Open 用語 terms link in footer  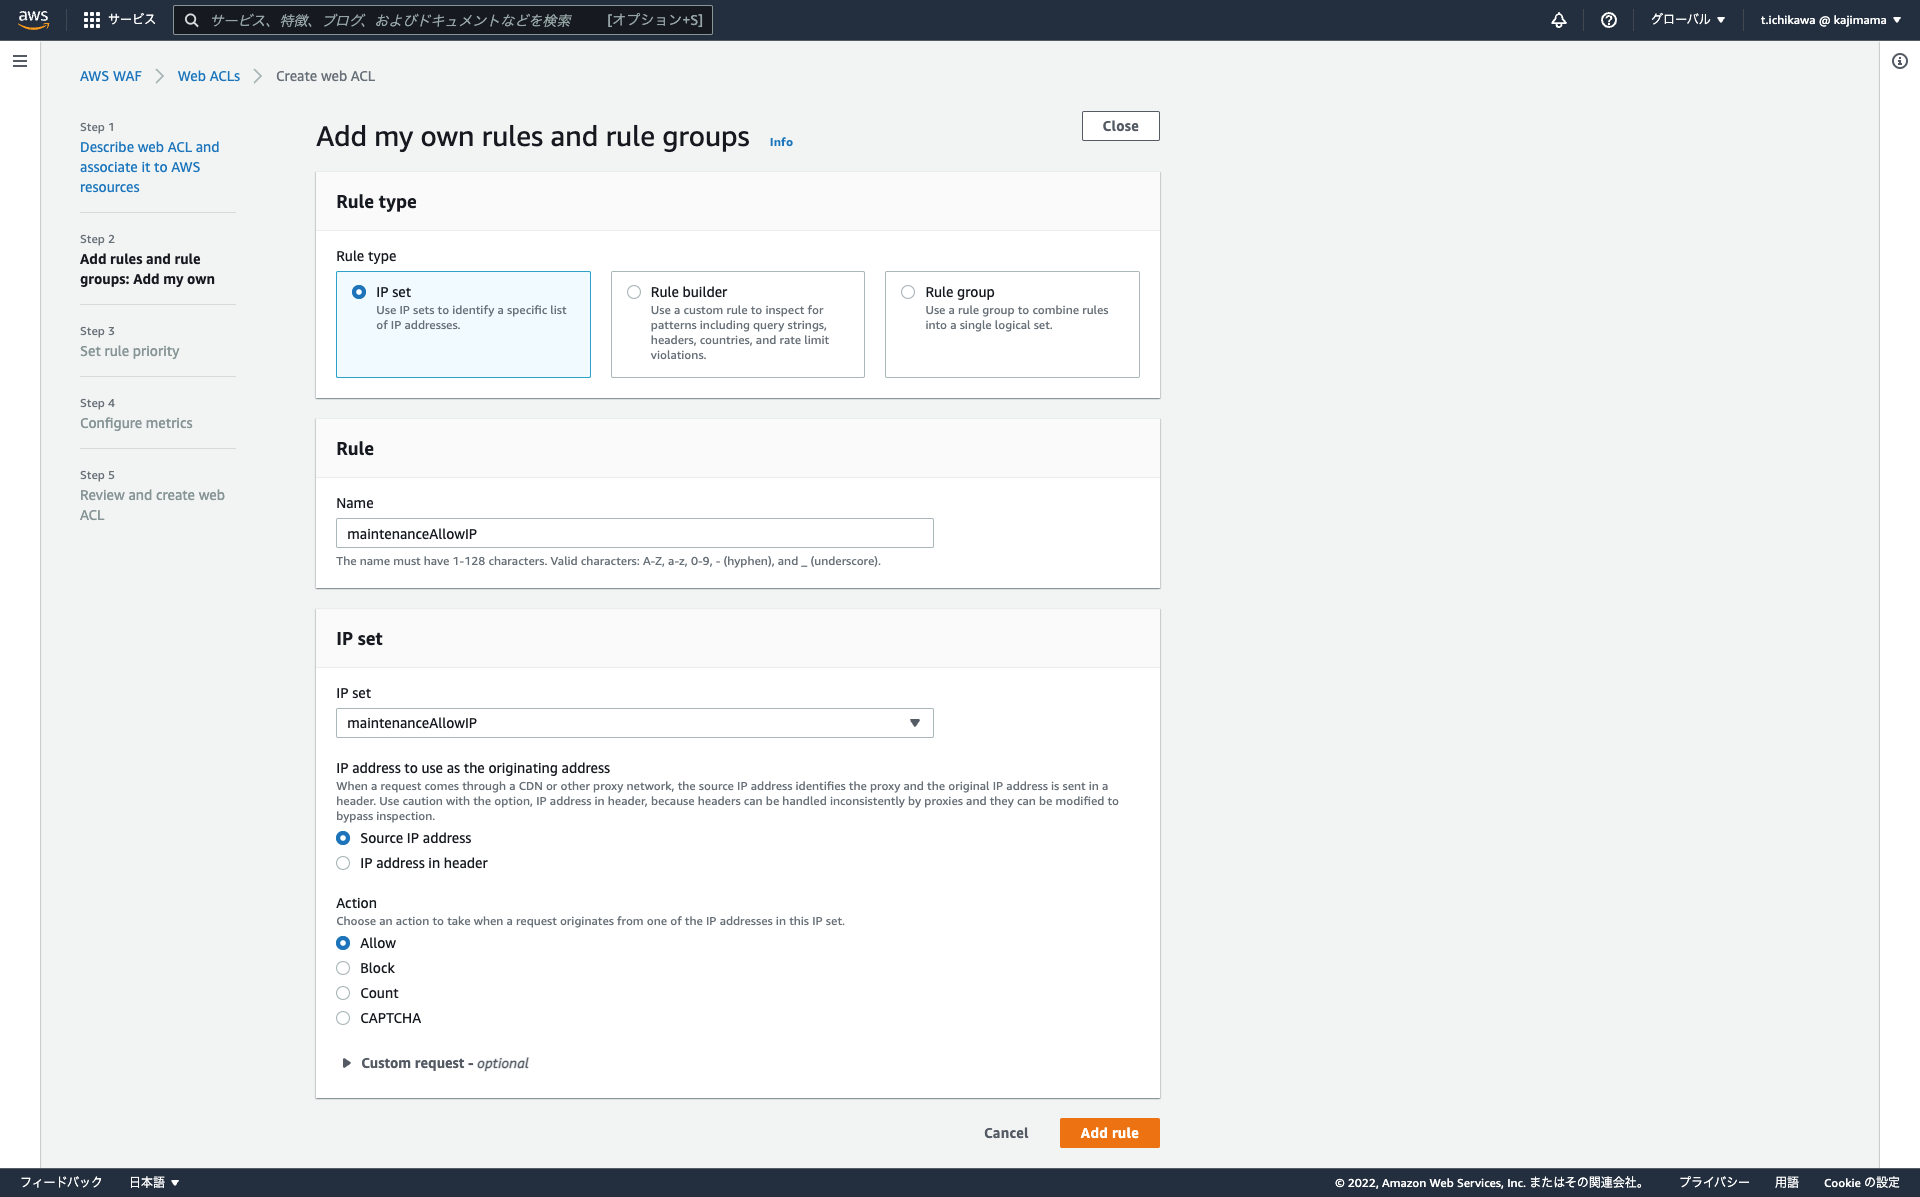(x=1787, y=1182)
